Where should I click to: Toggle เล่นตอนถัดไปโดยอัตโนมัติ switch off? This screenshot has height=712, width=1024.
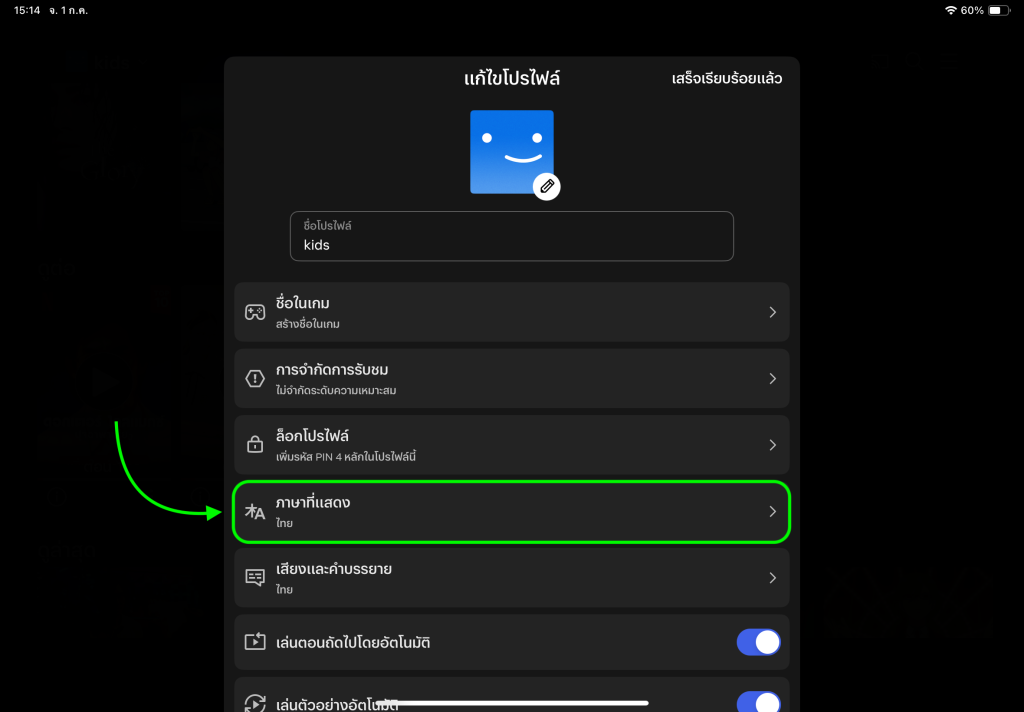coord(758,642)
